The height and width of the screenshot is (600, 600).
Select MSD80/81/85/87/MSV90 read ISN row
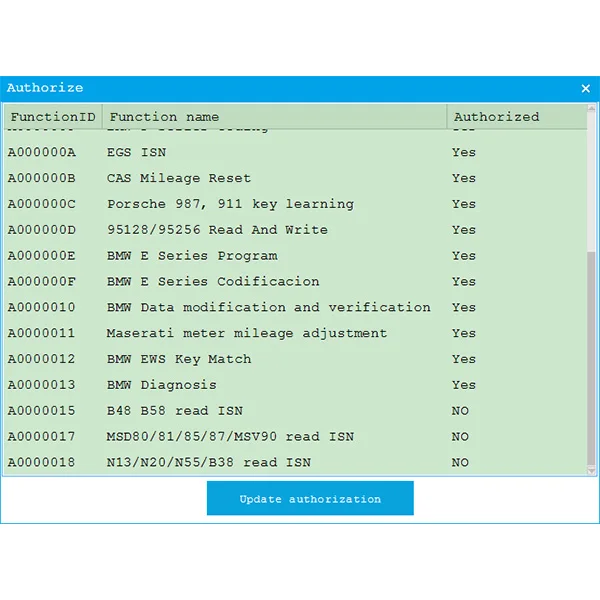tap(295, 437)
